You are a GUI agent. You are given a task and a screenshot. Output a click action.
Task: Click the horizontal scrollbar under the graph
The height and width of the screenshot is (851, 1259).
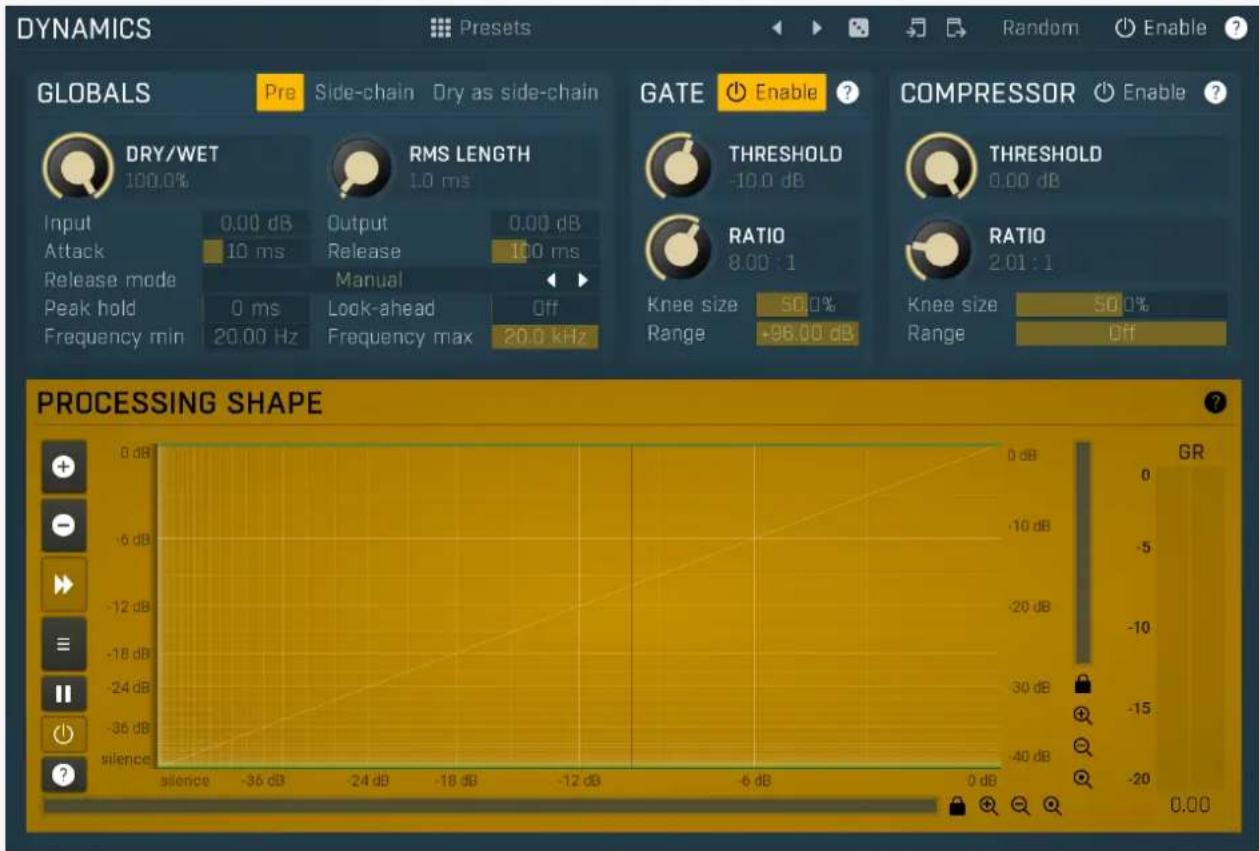[x=491, y=805]
